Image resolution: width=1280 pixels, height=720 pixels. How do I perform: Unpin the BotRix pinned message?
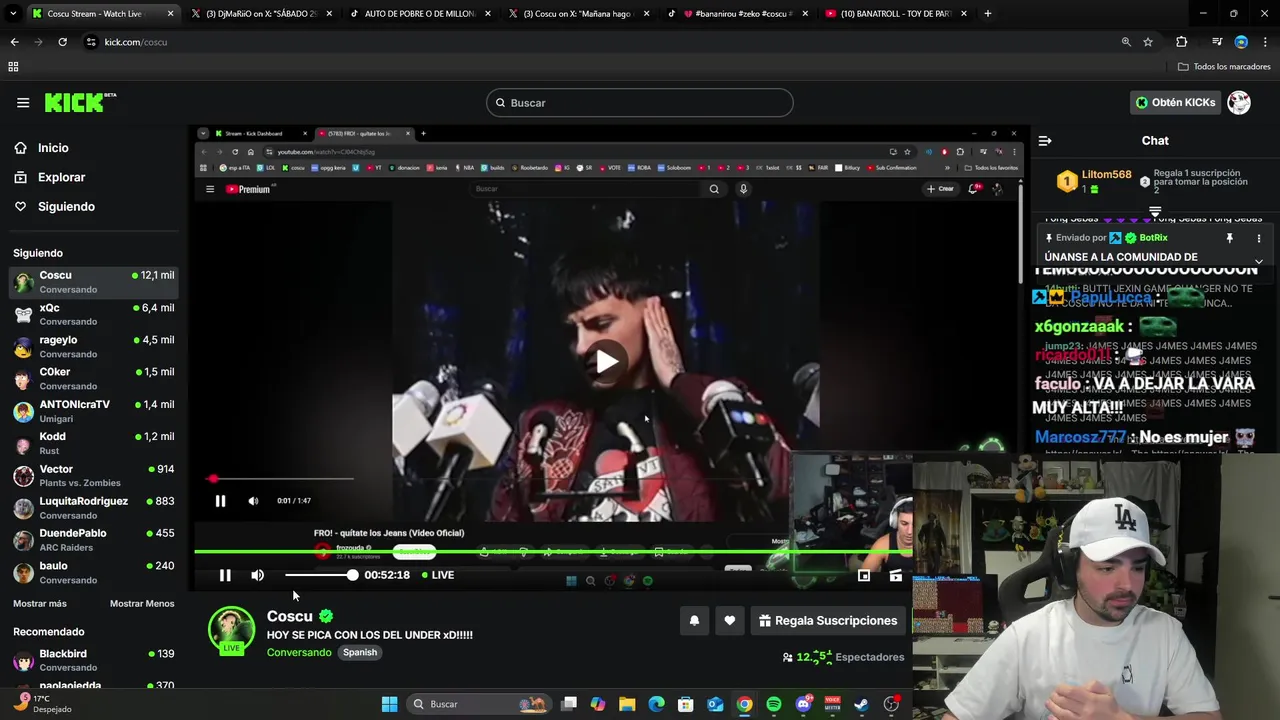tap(1230, 238)
